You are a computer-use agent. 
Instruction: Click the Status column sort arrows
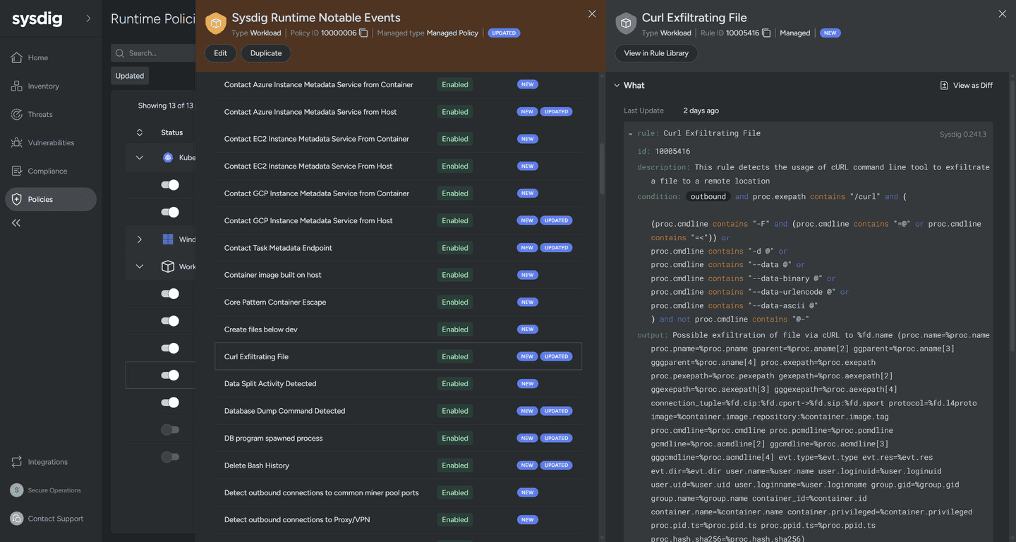point(139,132)
